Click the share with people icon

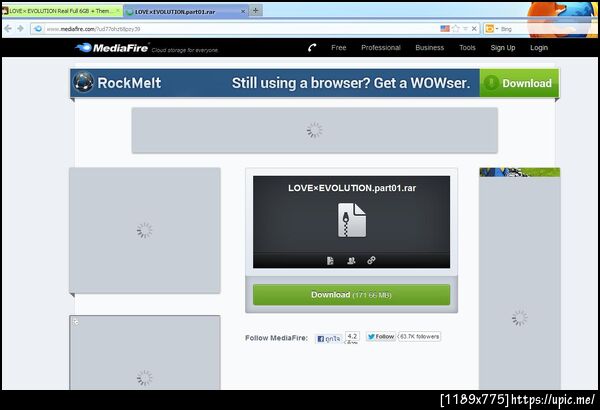coord(351,261)
